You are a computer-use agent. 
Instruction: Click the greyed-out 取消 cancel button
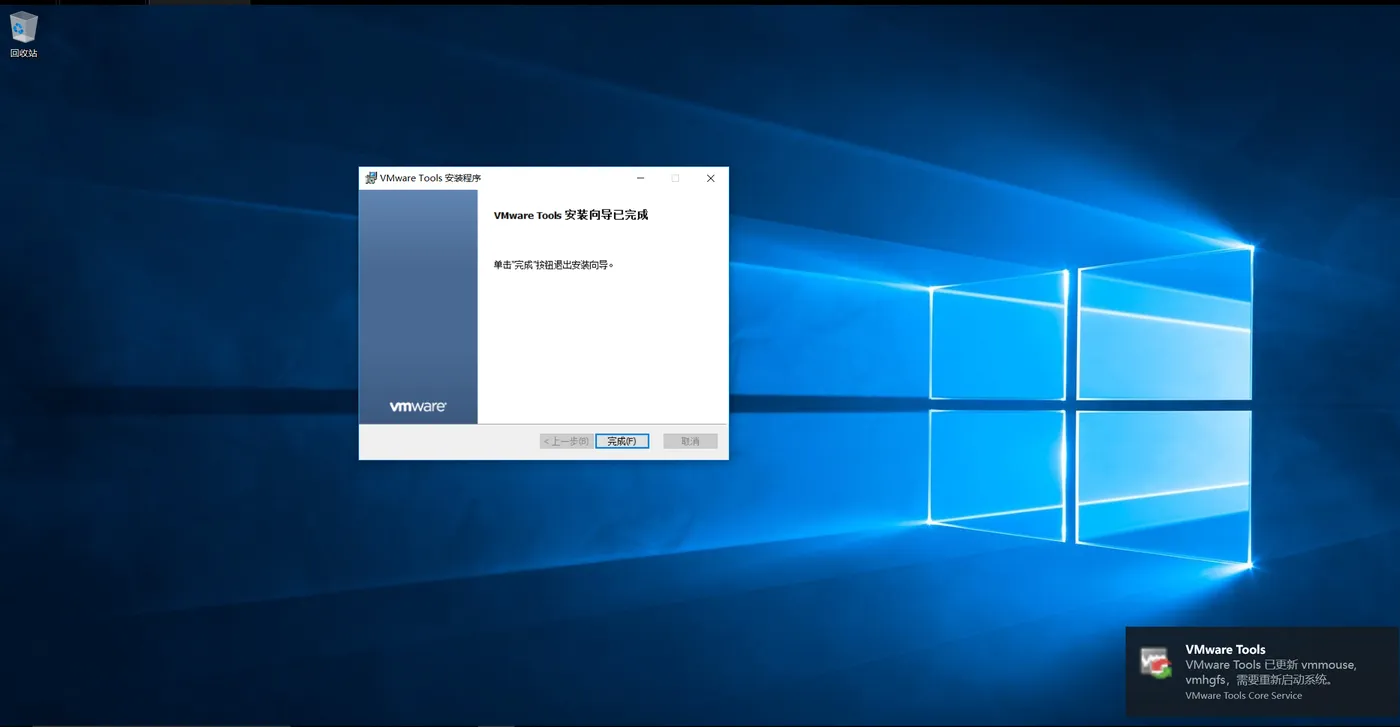(x=690, y=441)
